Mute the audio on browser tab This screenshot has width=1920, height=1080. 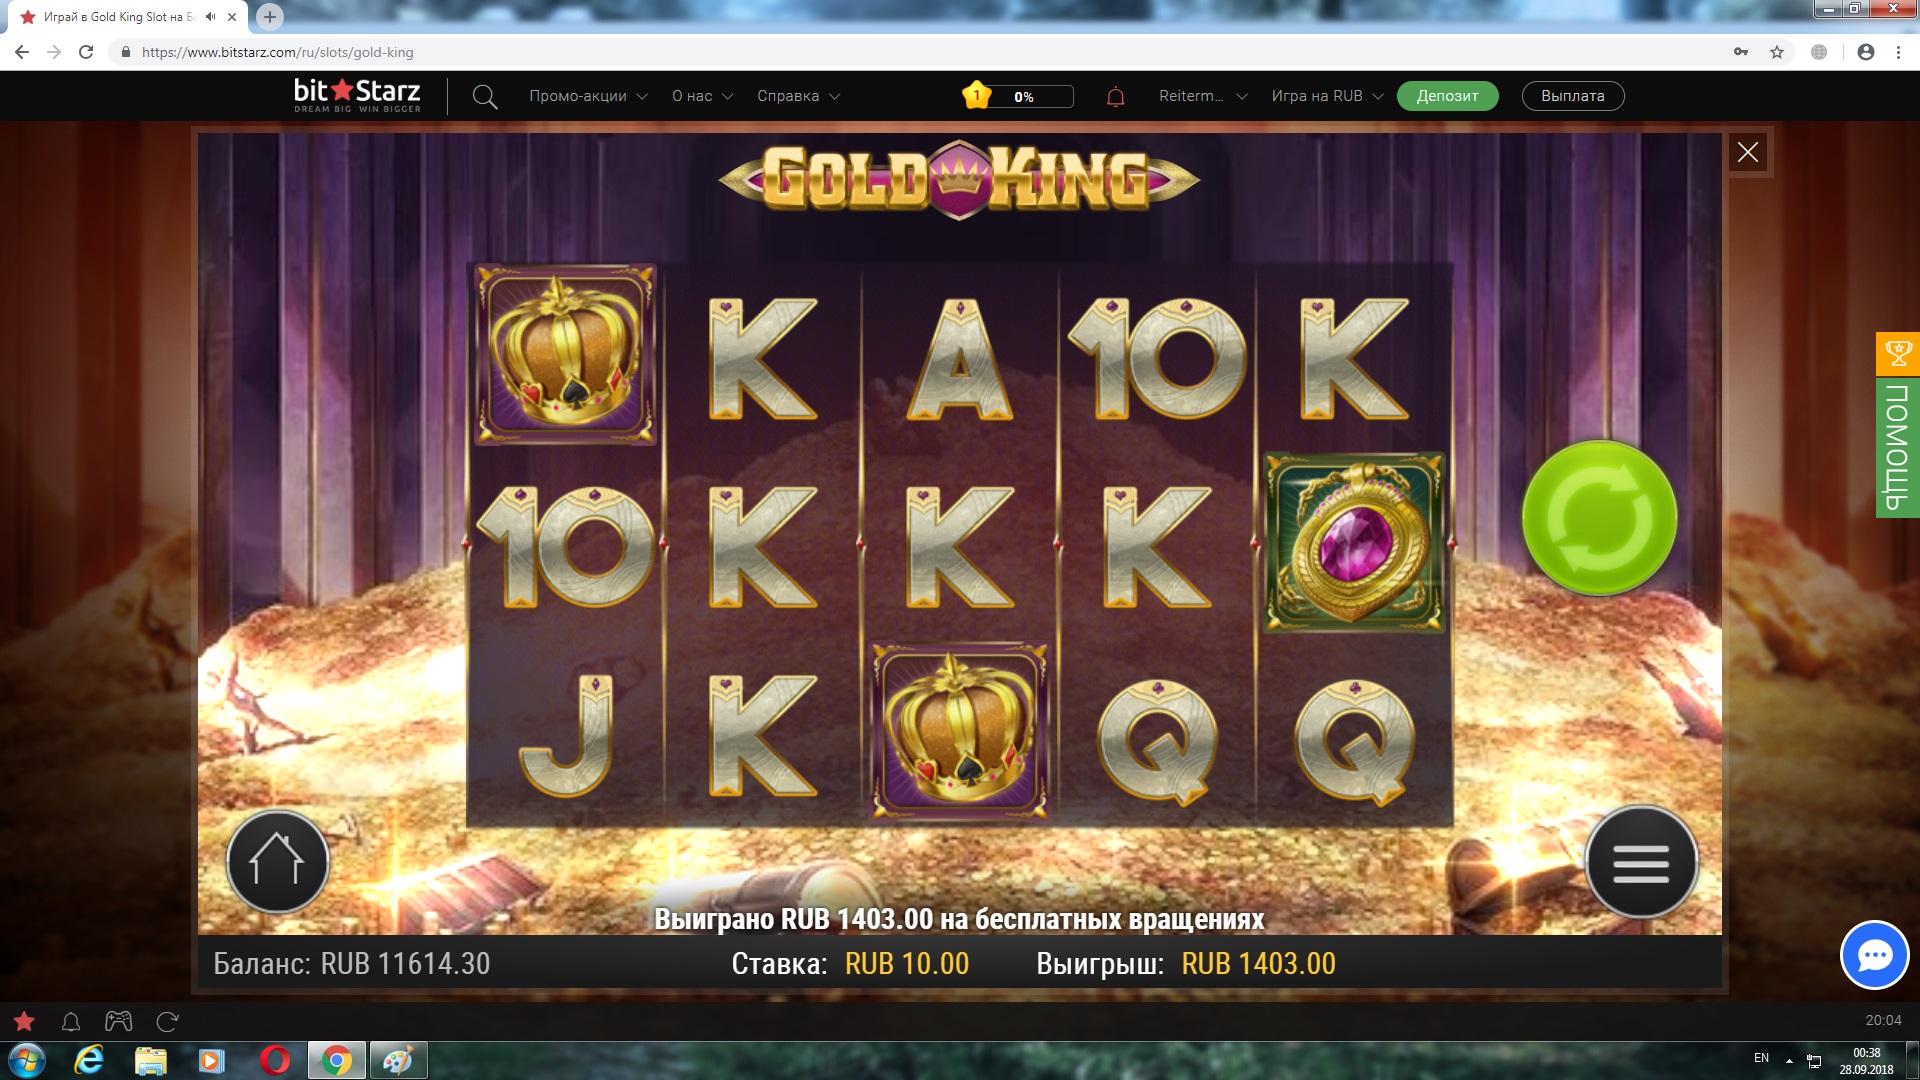point(210,17)
